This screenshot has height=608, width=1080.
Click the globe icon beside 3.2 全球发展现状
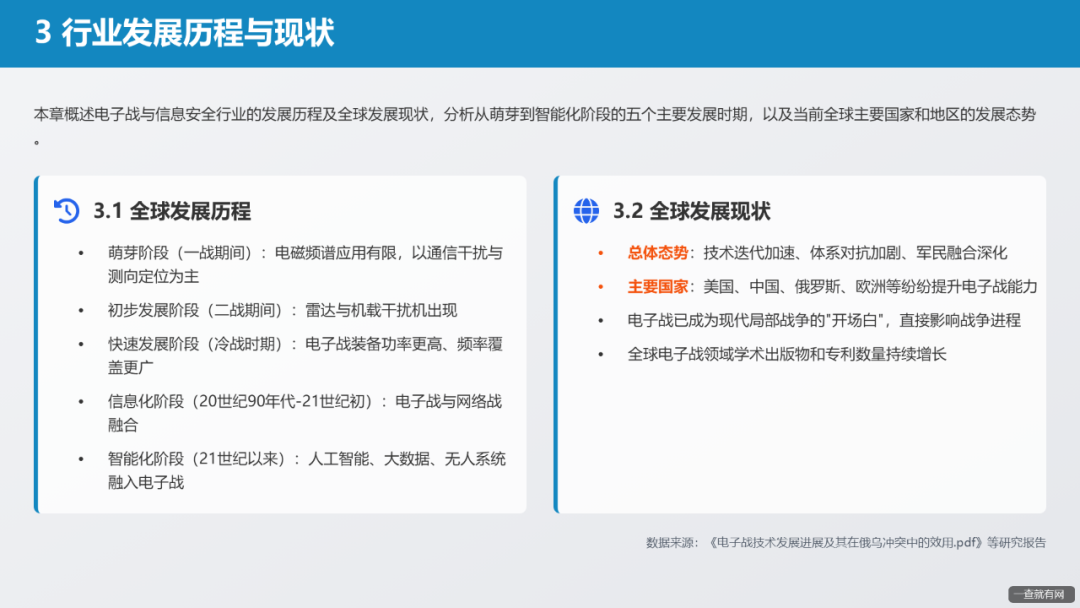585,211
